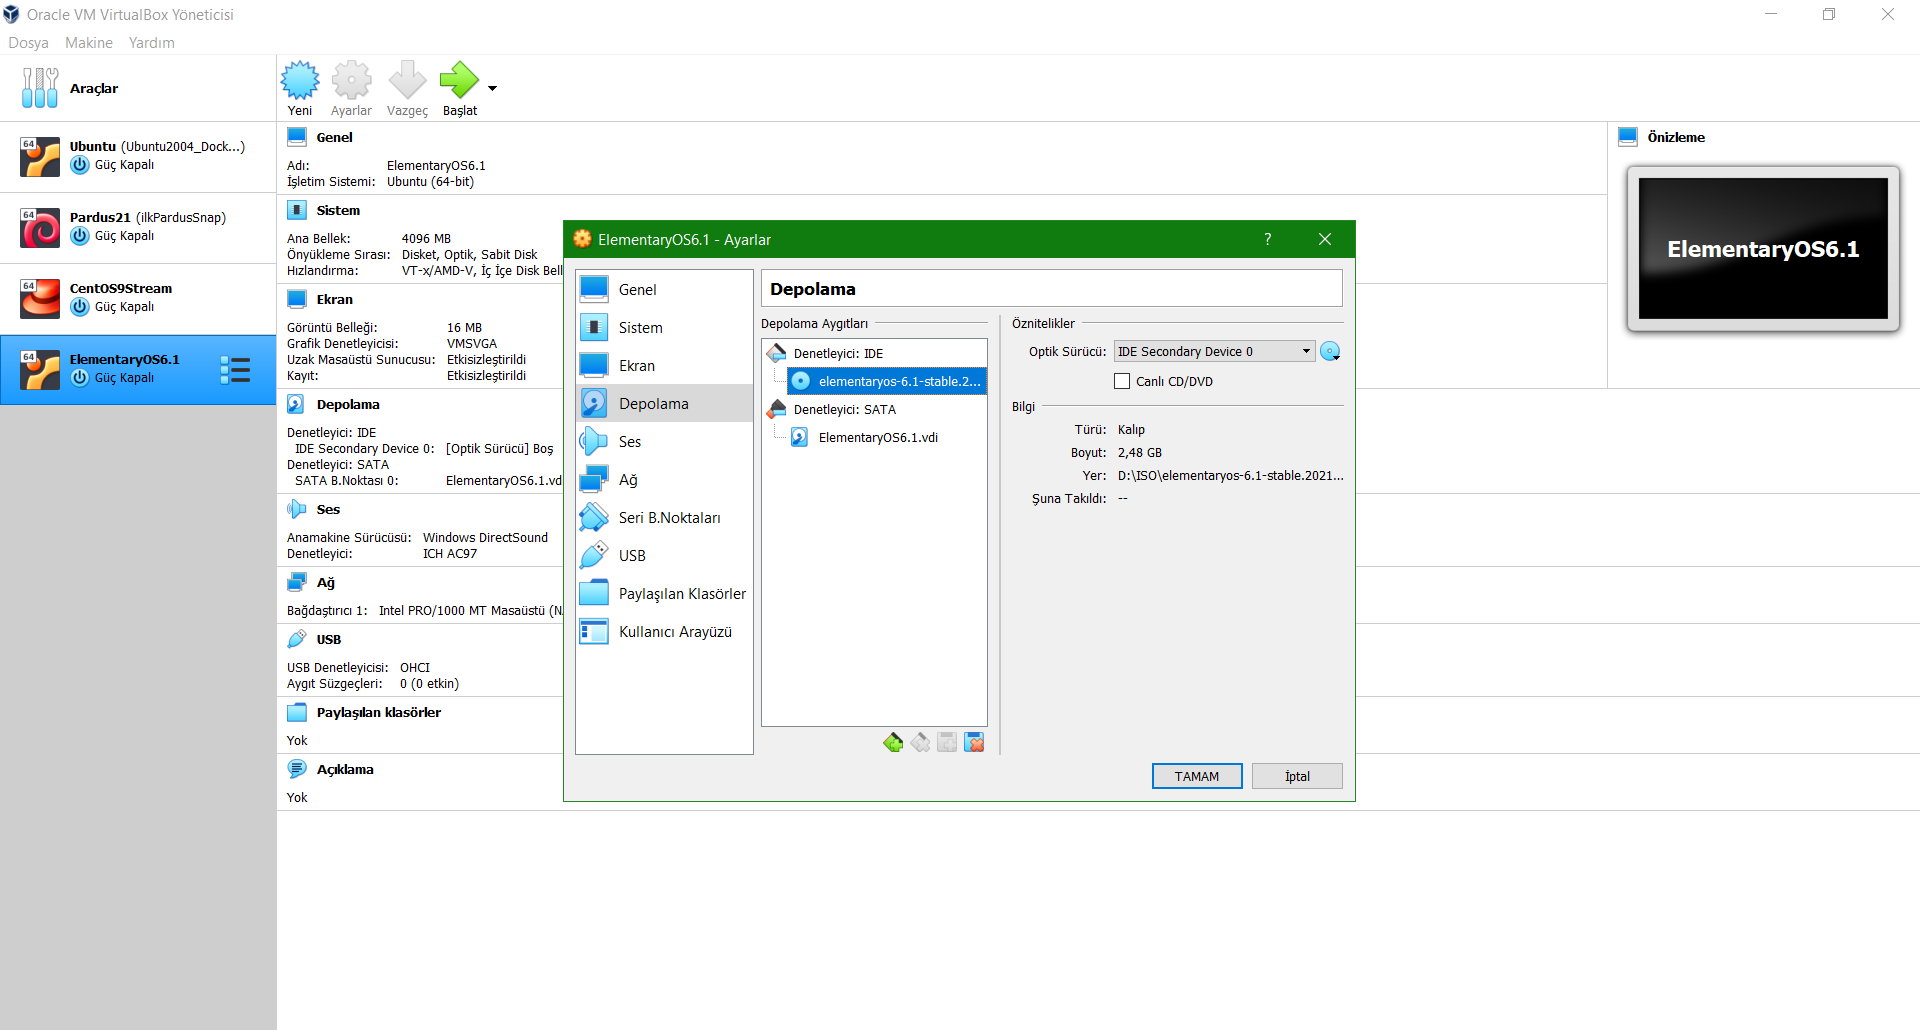Viewport: 1920px width, 1030px height.
Task: Click add attachment icon below storage tree
Action: pos(947,742)
